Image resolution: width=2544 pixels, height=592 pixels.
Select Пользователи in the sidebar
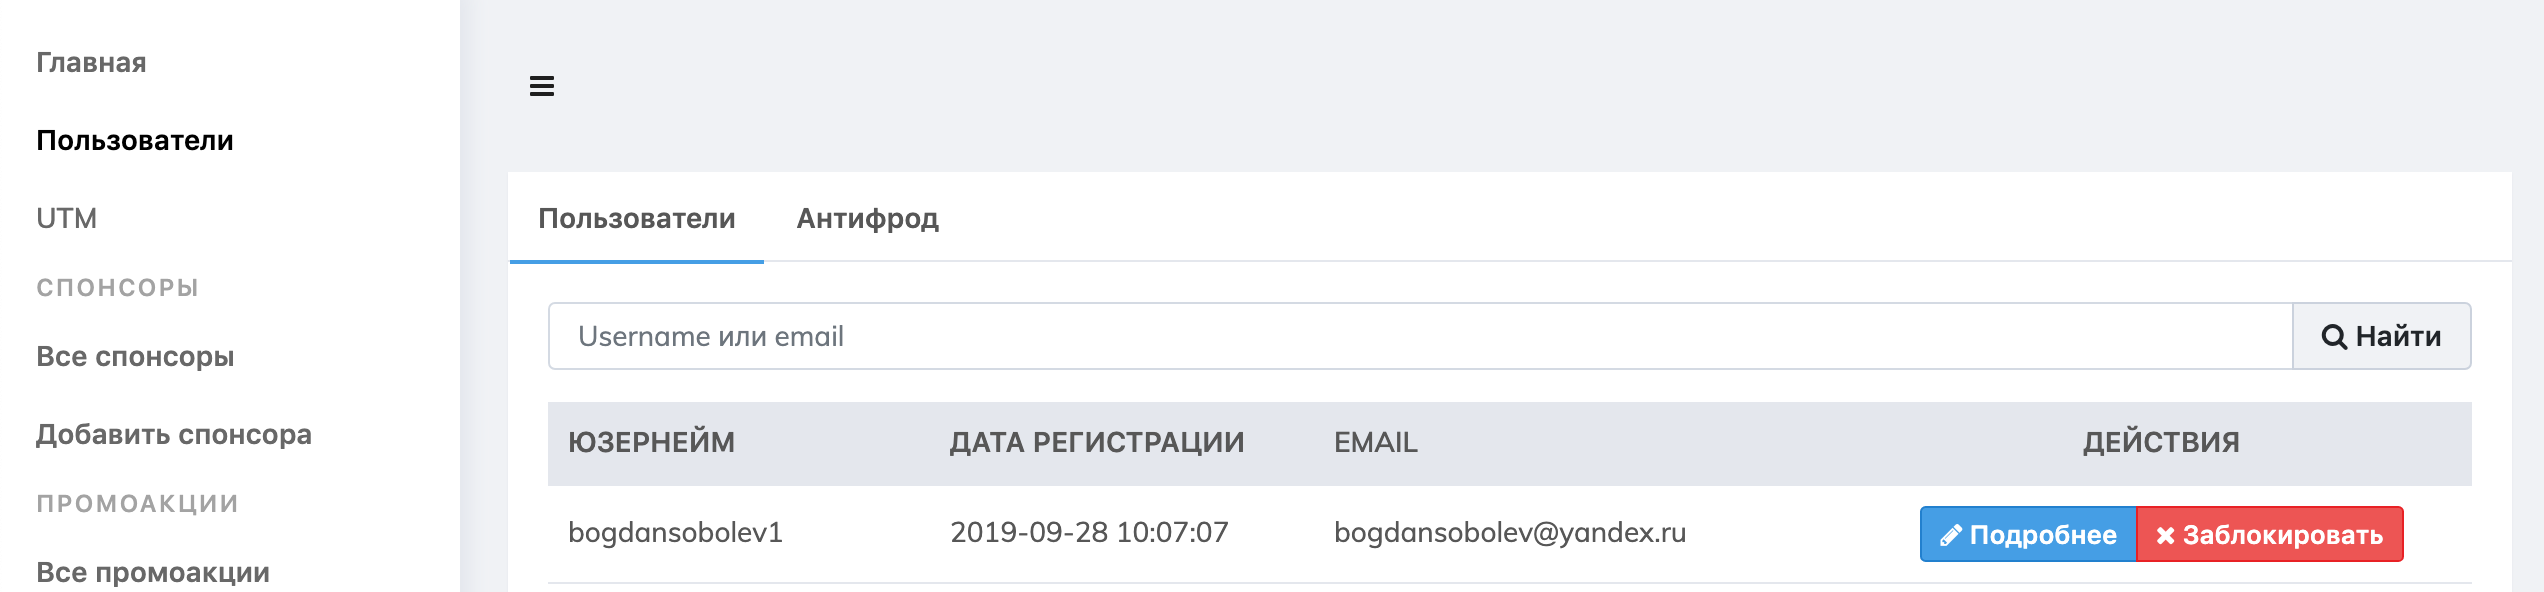point(135,141)
